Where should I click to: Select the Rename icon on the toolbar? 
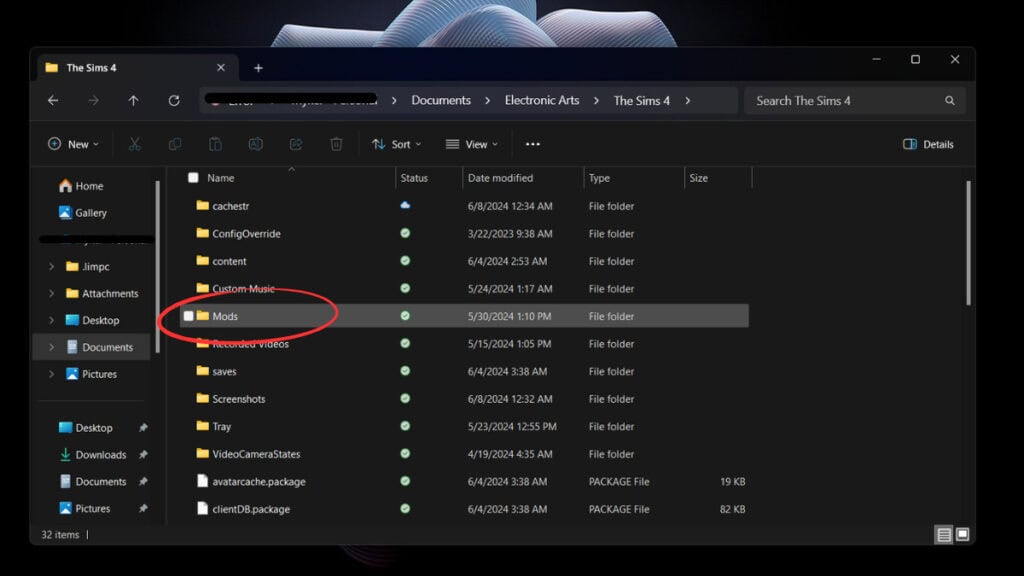click(255, 144)
